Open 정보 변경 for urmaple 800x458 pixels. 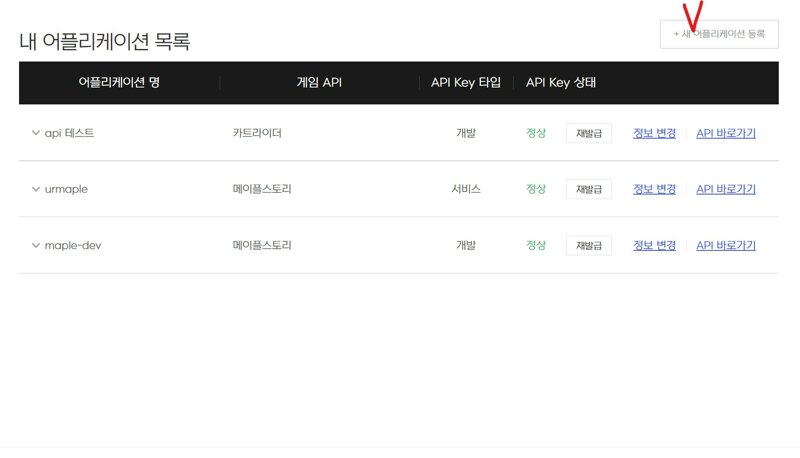pyautogui.click(x=655, y=189)
